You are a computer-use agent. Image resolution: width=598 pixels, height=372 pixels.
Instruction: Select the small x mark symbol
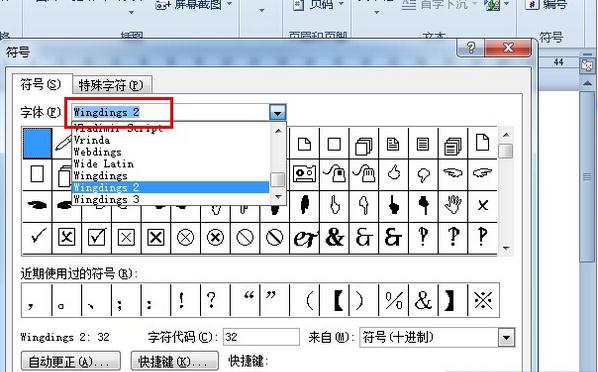click(x=482, y=206)
